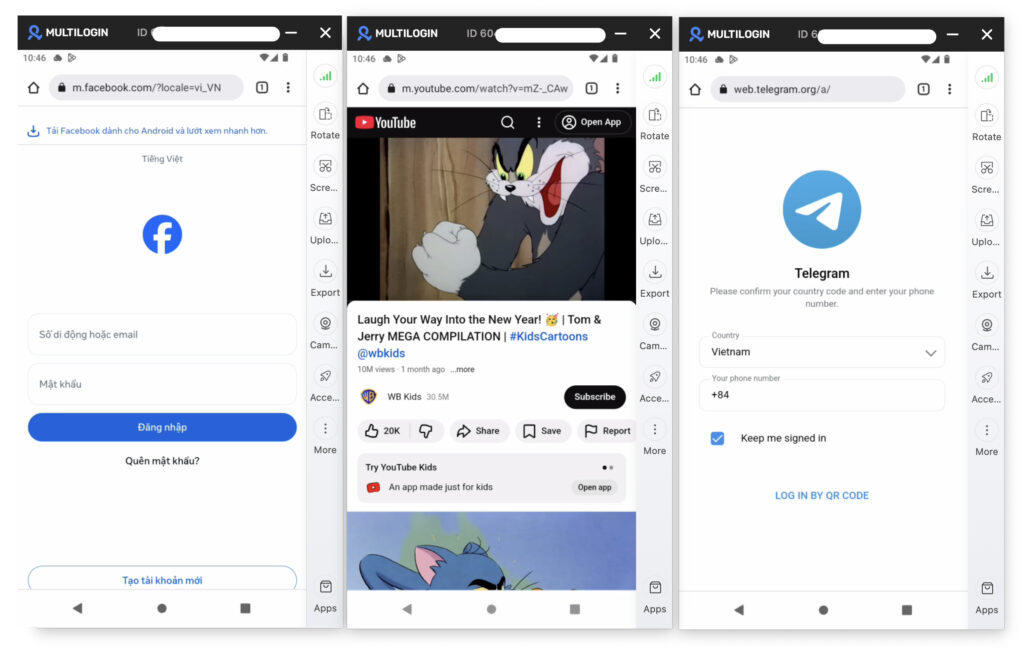Click the blue Đăng nhập button
The height and width of the screenshot is (648, 1024).
(162, 427)
